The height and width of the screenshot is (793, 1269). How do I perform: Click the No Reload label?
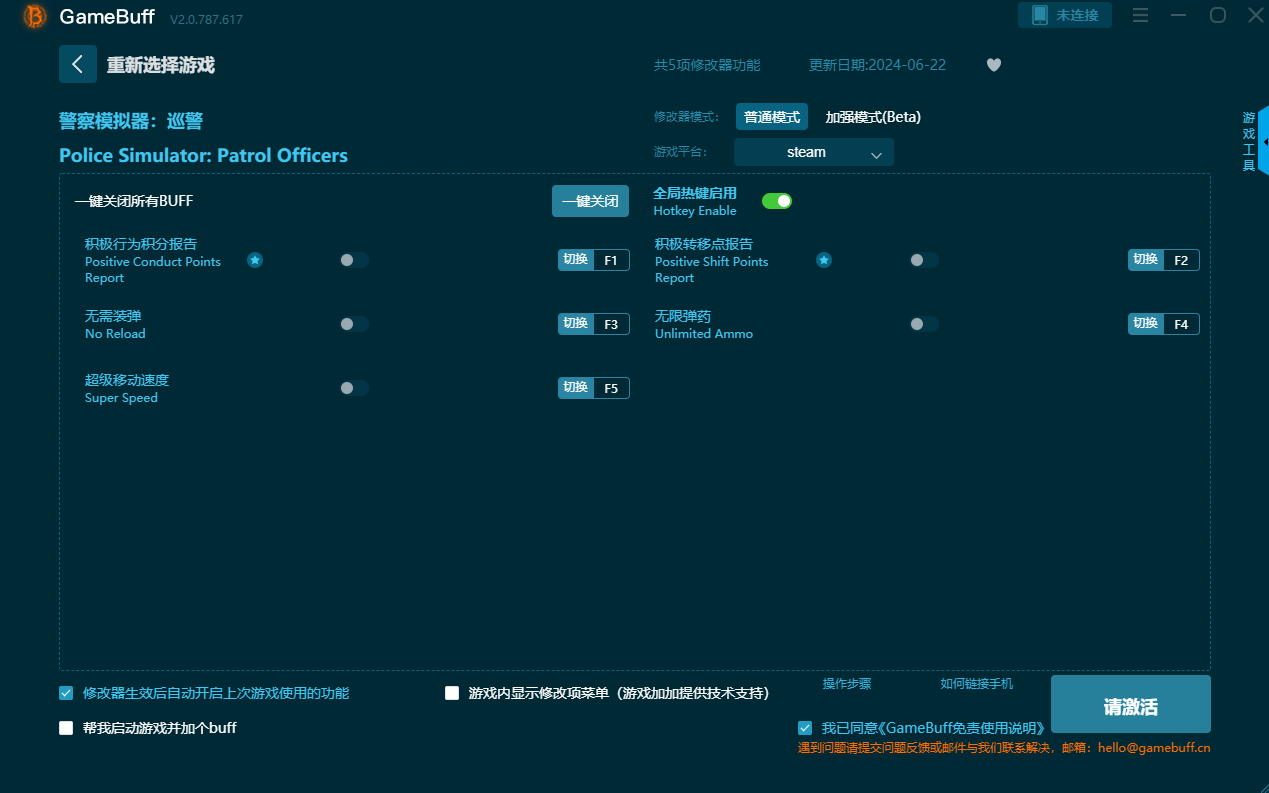[115, 325]
